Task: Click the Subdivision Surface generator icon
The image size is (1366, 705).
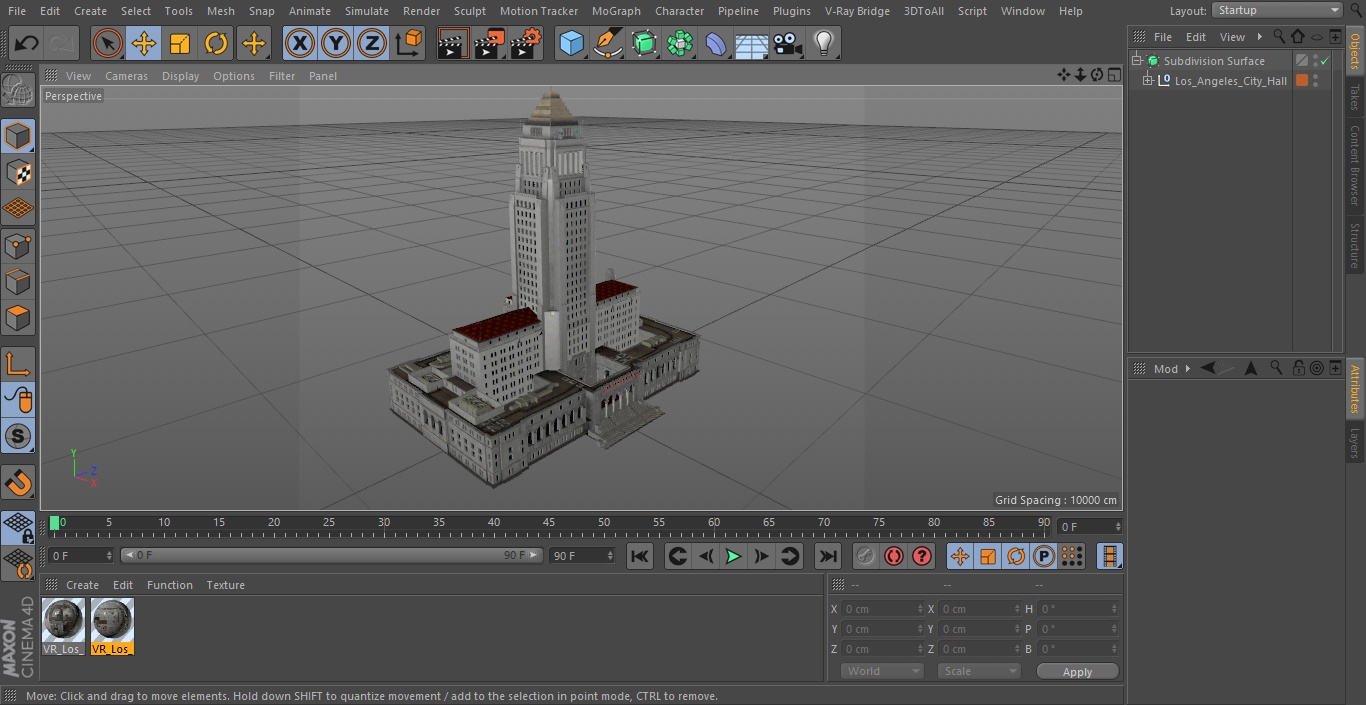Action: [x=644, y=43]
